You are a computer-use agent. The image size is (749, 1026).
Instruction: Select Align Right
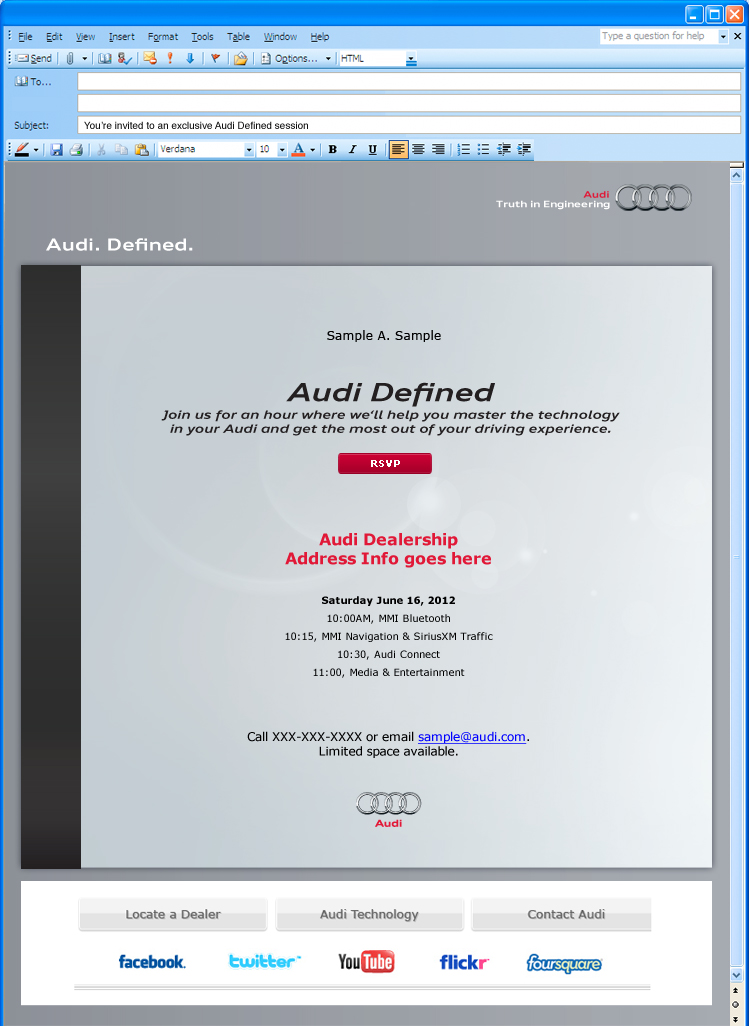438,149
